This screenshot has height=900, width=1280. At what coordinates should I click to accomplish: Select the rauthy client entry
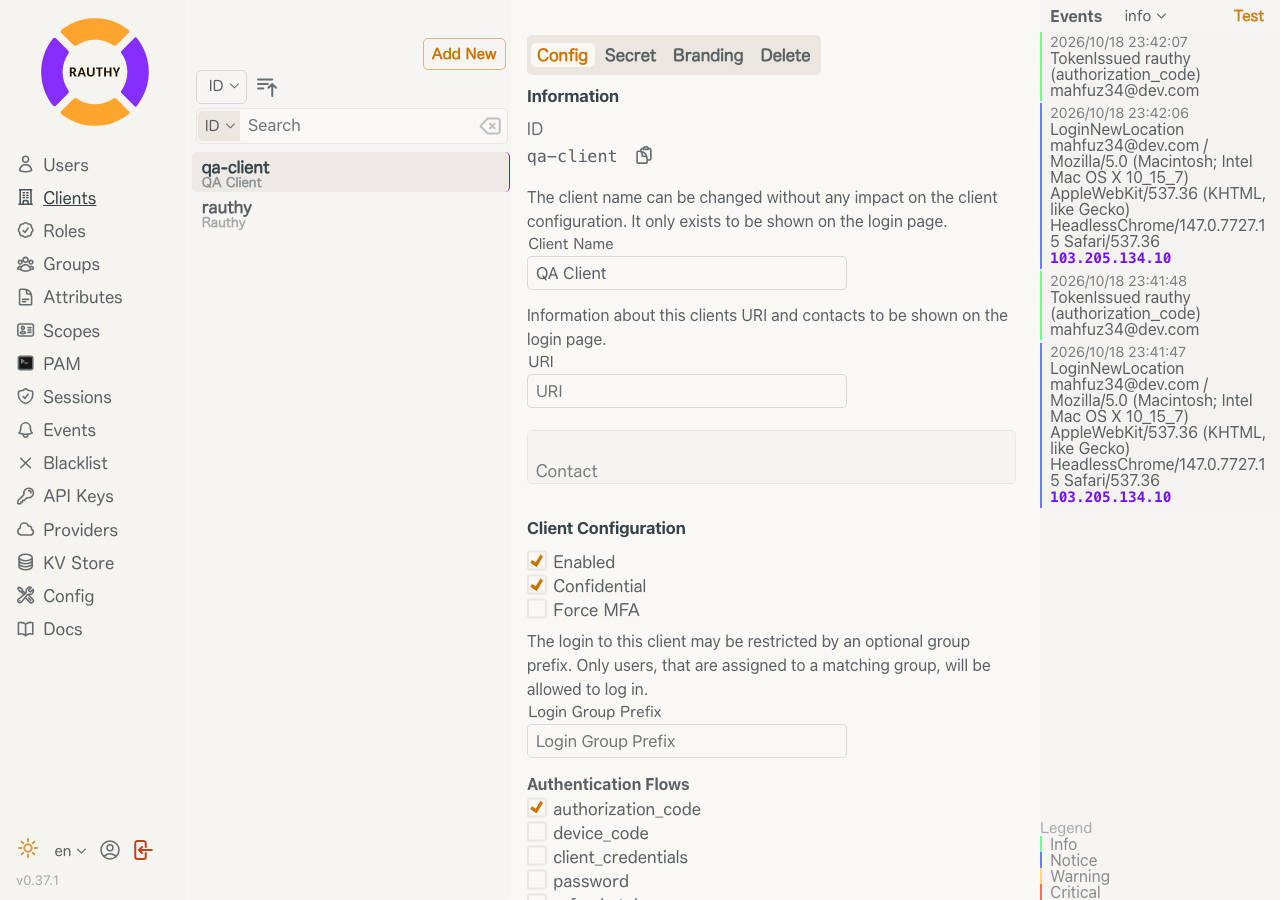click(351, 213)
